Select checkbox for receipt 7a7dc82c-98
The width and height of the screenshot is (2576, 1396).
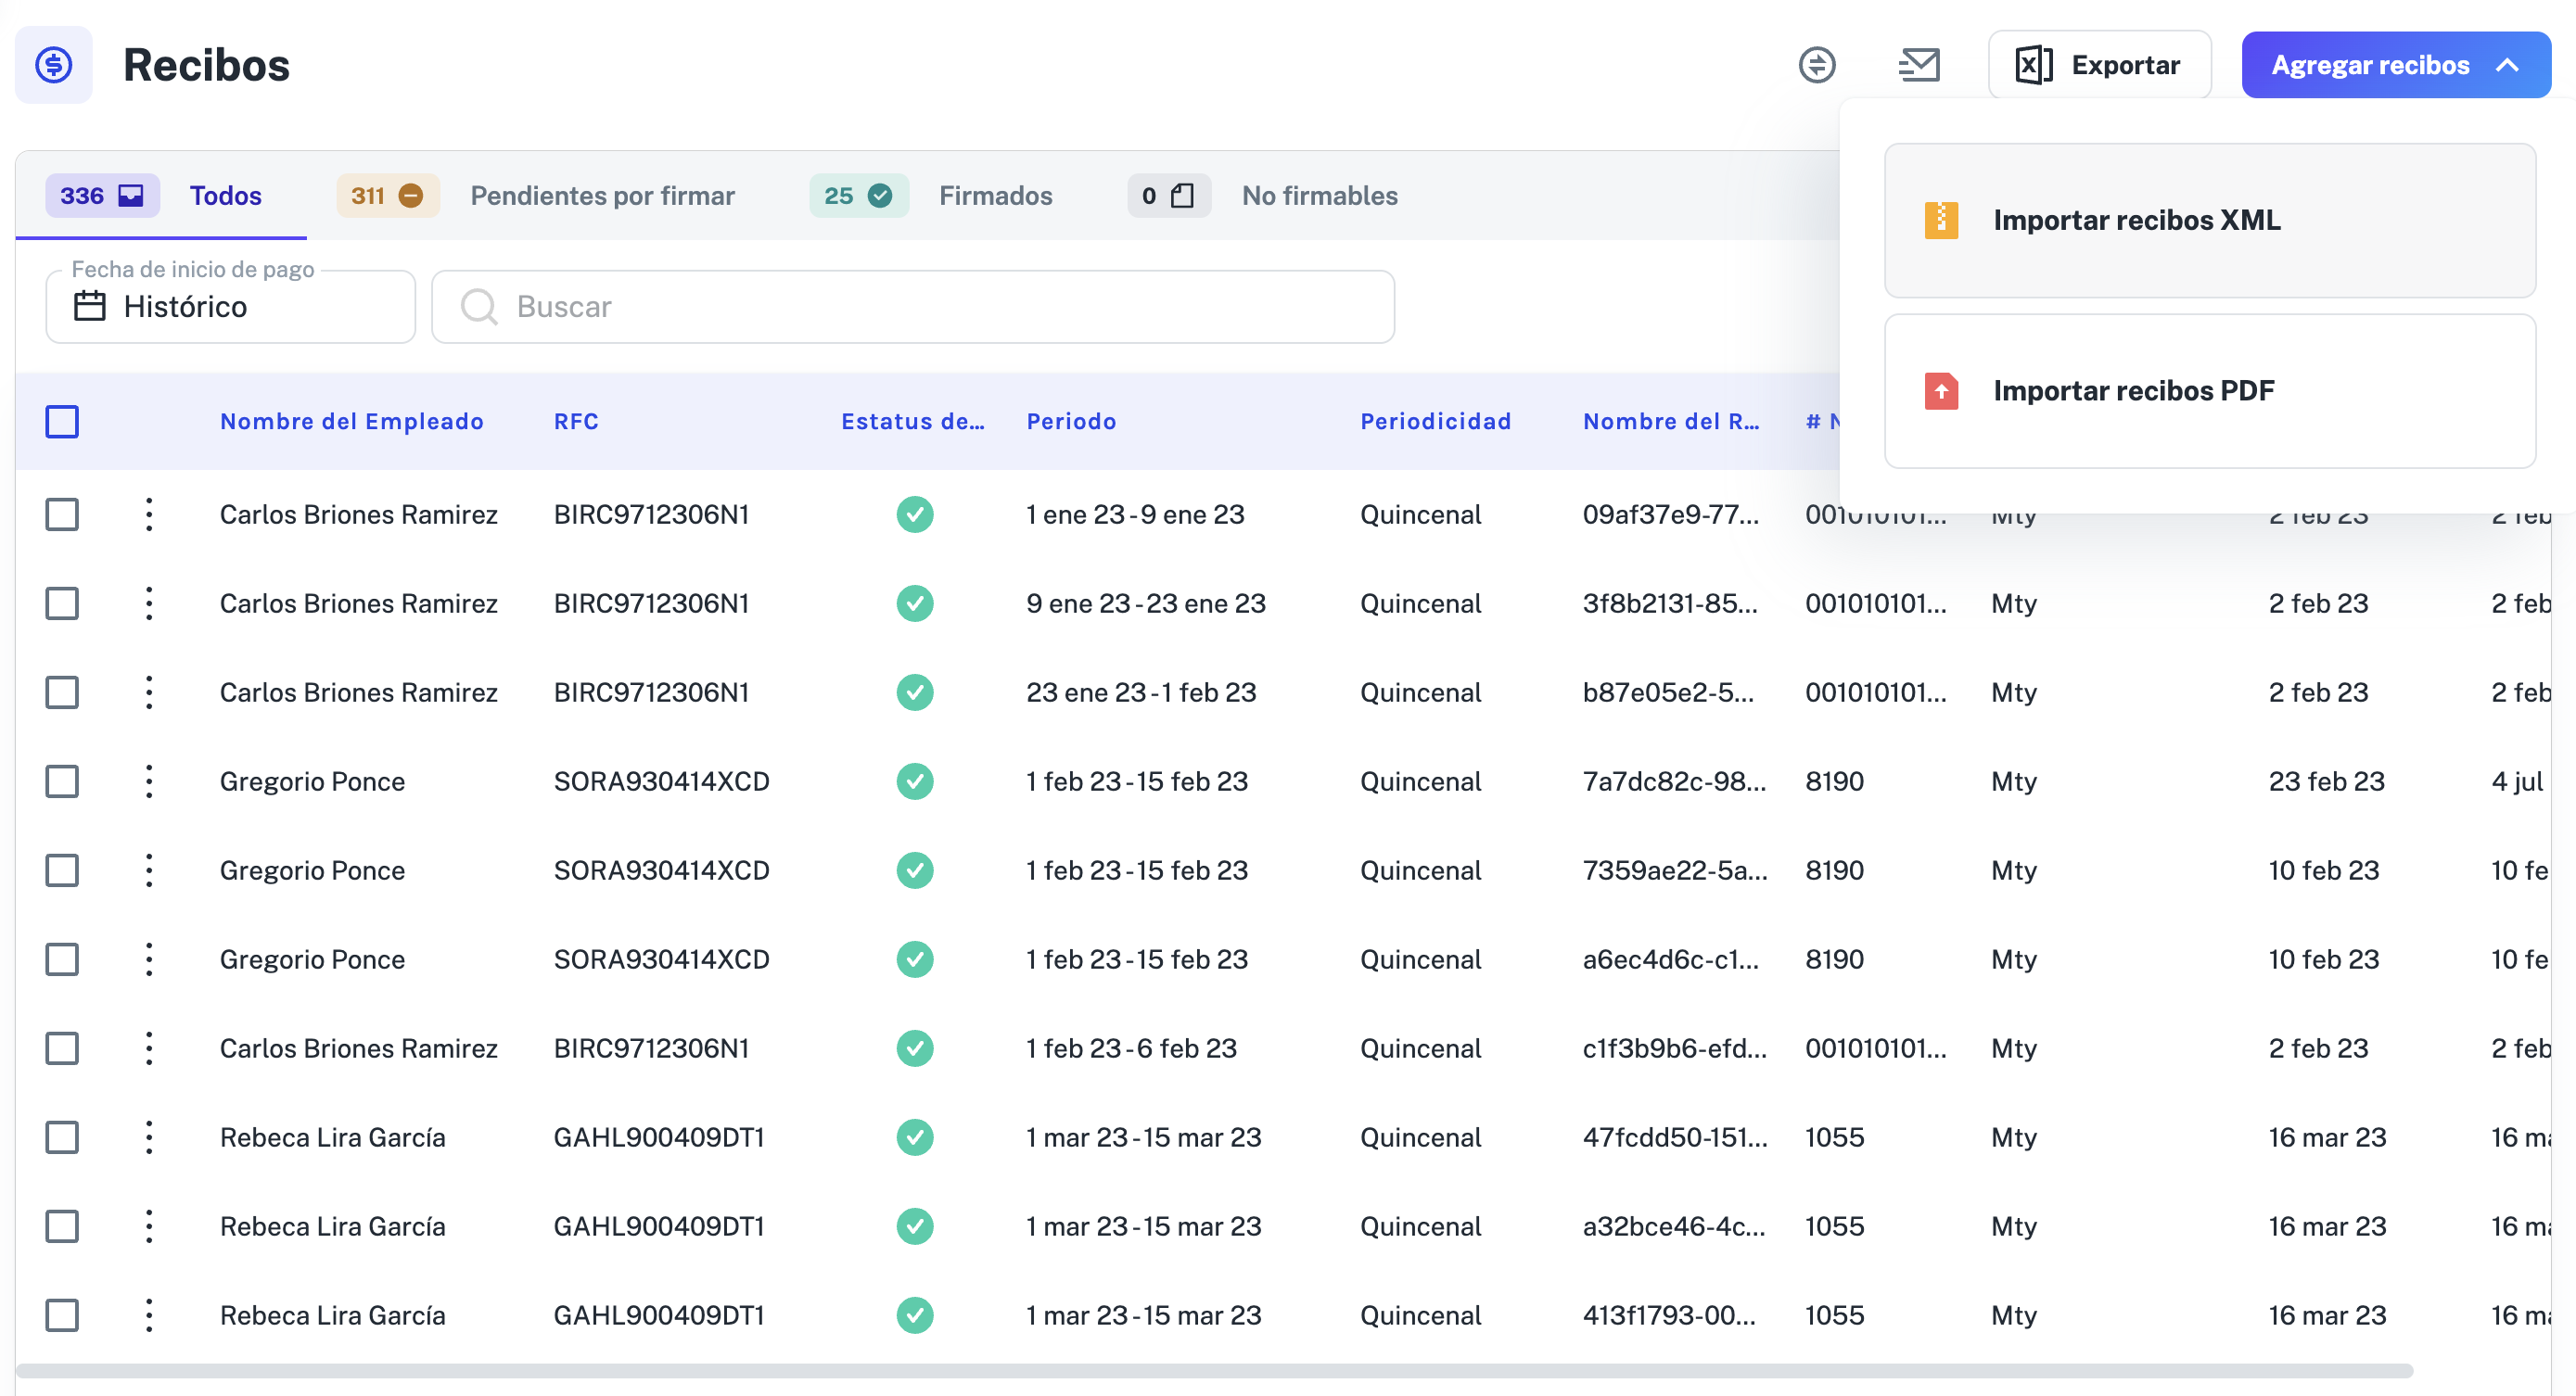62,782
